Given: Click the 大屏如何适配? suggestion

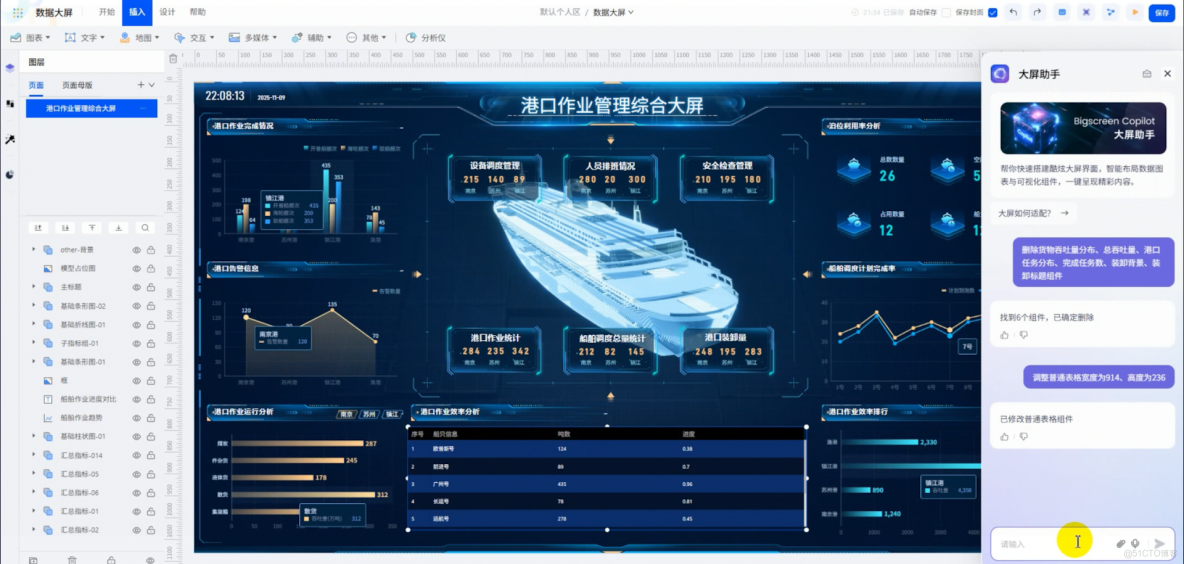Looking at the screenshot, I should pyautogui.click(x=1033, y=214).
